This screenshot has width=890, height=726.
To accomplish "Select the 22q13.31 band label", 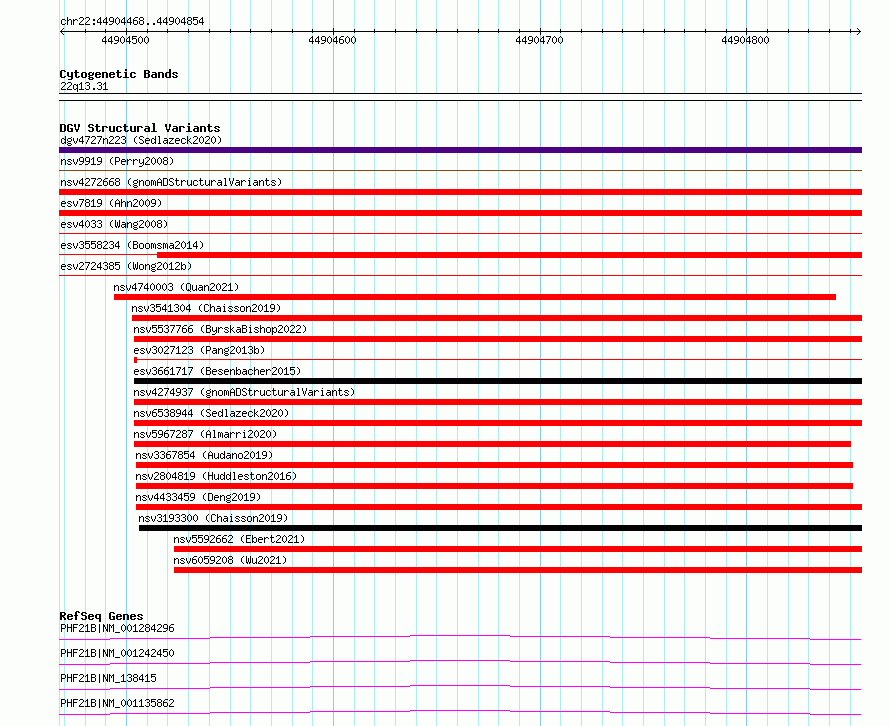I will [84, 86].
